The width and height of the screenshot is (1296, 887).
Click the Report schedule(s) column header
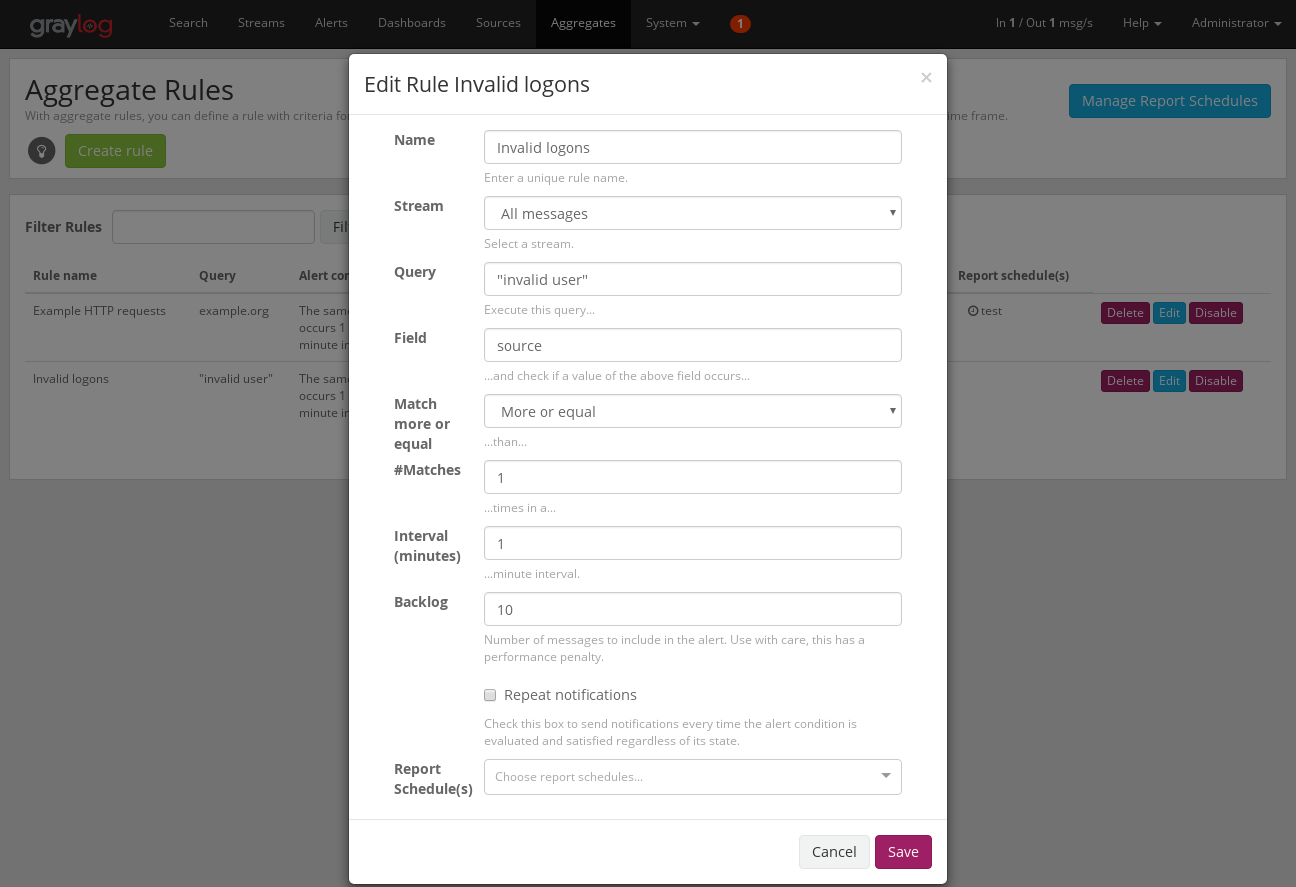tap(1013, 275)
